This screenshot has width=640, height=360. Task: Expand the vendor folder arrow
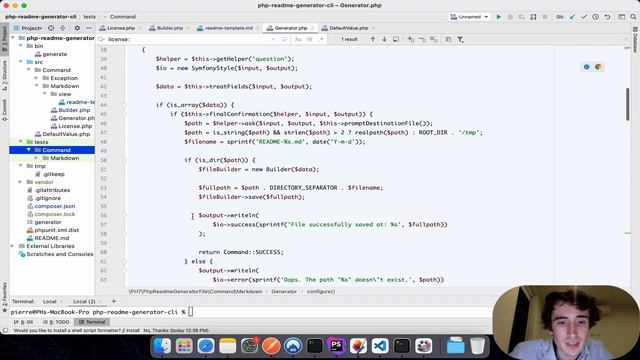click(x=21, y=182)
